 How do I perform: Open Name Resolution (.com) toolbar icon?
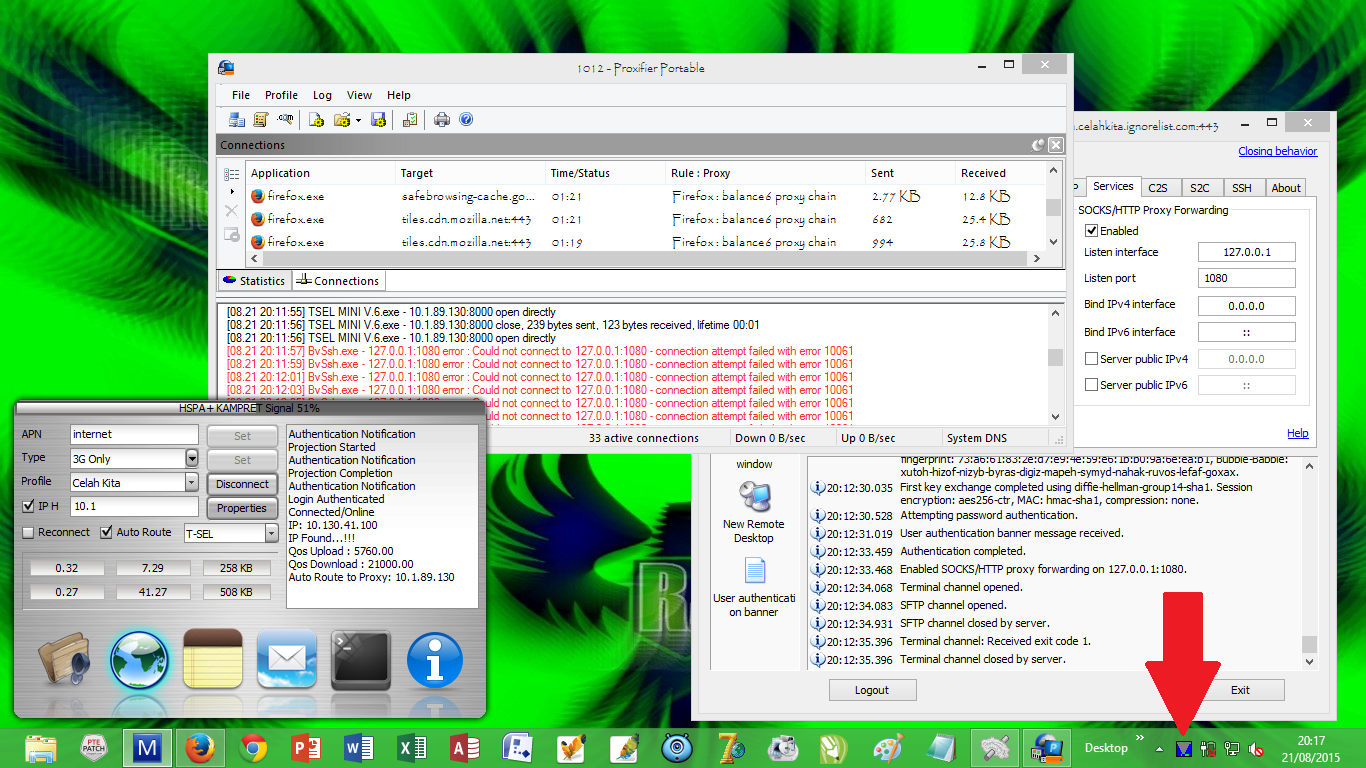click(x=286, y=120)
